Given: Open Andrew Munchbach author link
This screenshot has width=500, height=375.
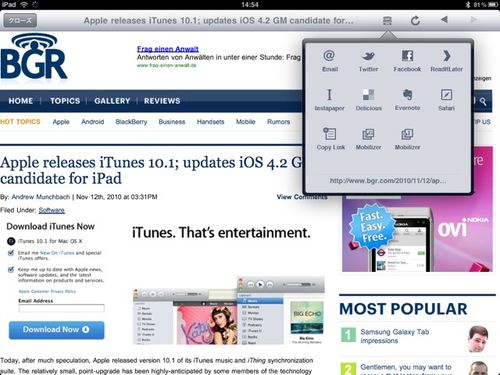Looking at the screenshot, I should coord(41,197).
